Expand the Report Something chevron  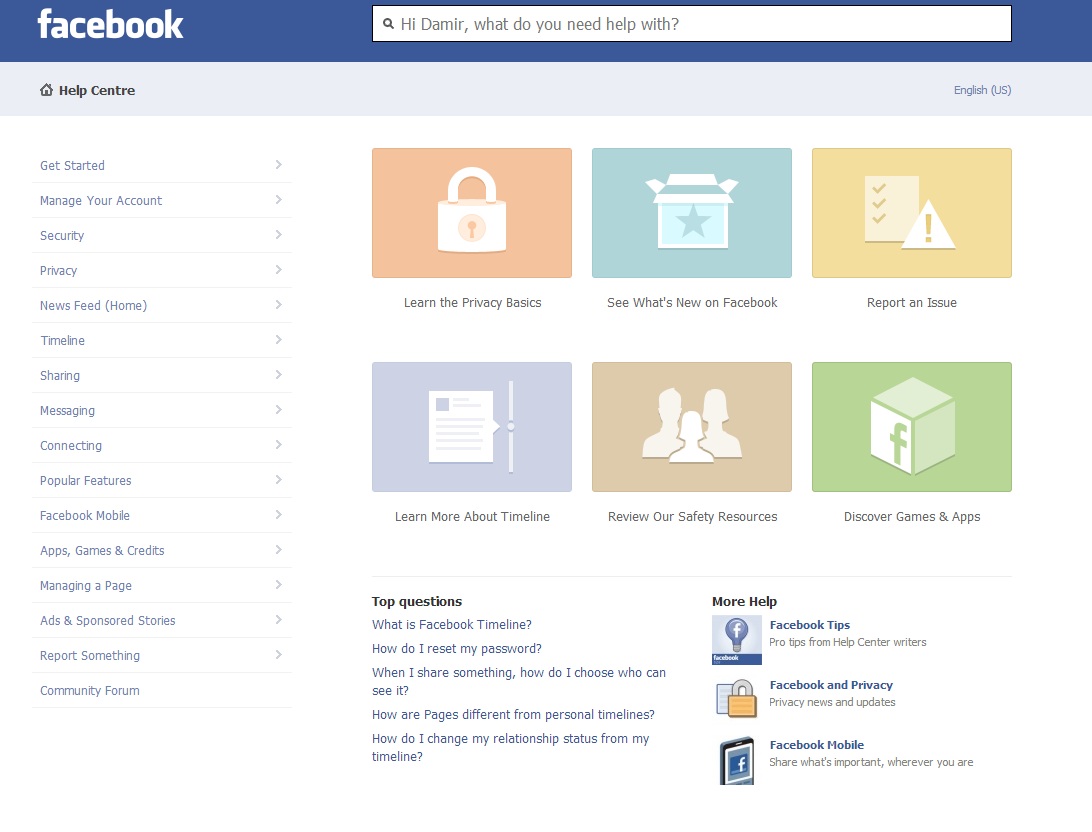[x=279, y=654]
